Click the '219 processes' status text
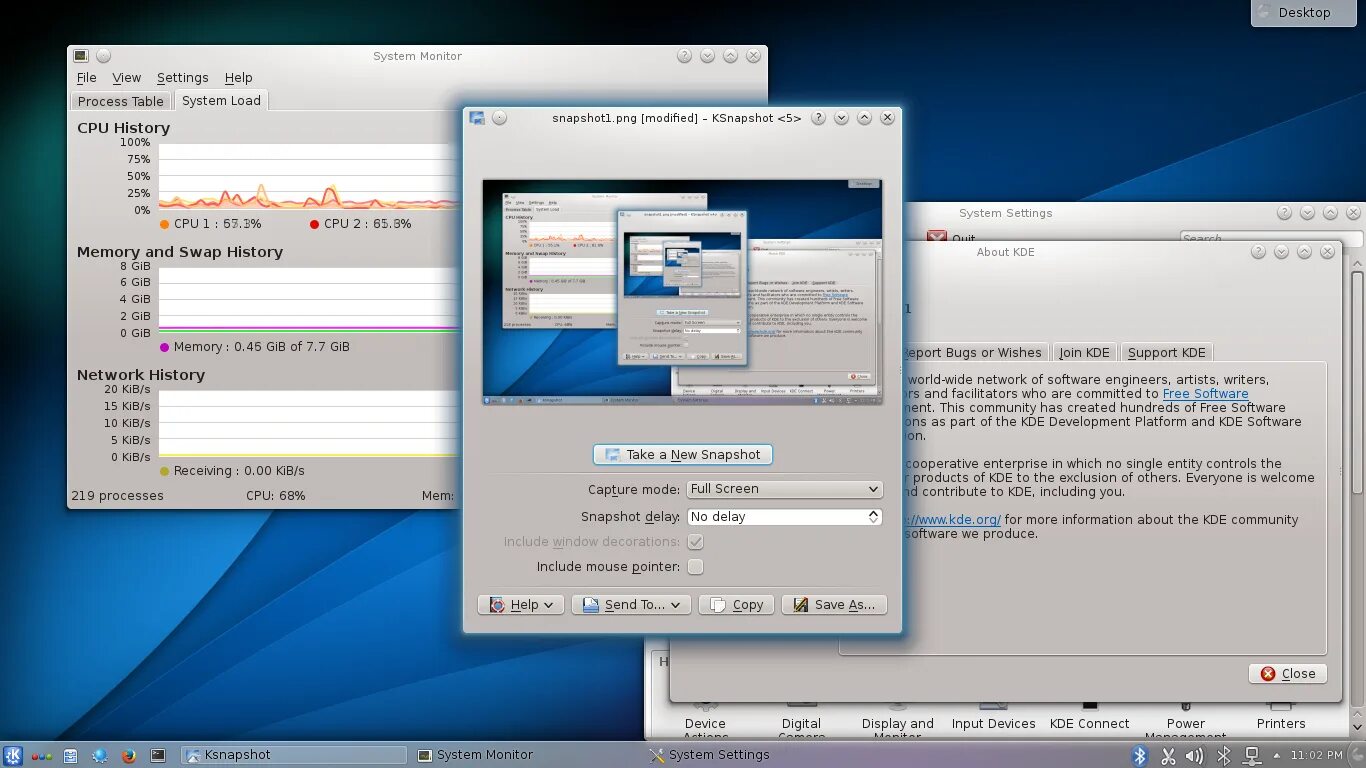This screenshot has width=1366, height=768. pos(117,496)
